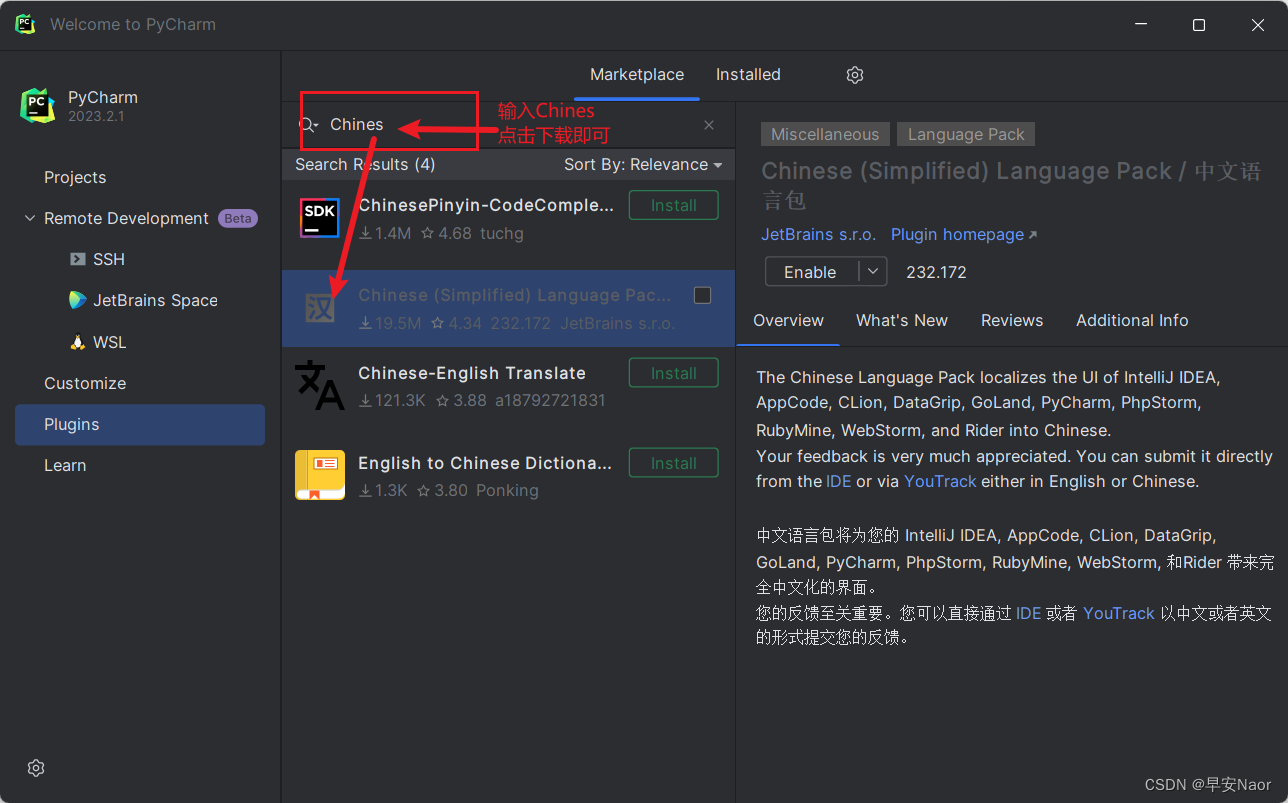Viewport: 1288px width, 803px height.
Task: Click the ChinesePinyin SDK plugin icon
Action: tap(320, 218)
